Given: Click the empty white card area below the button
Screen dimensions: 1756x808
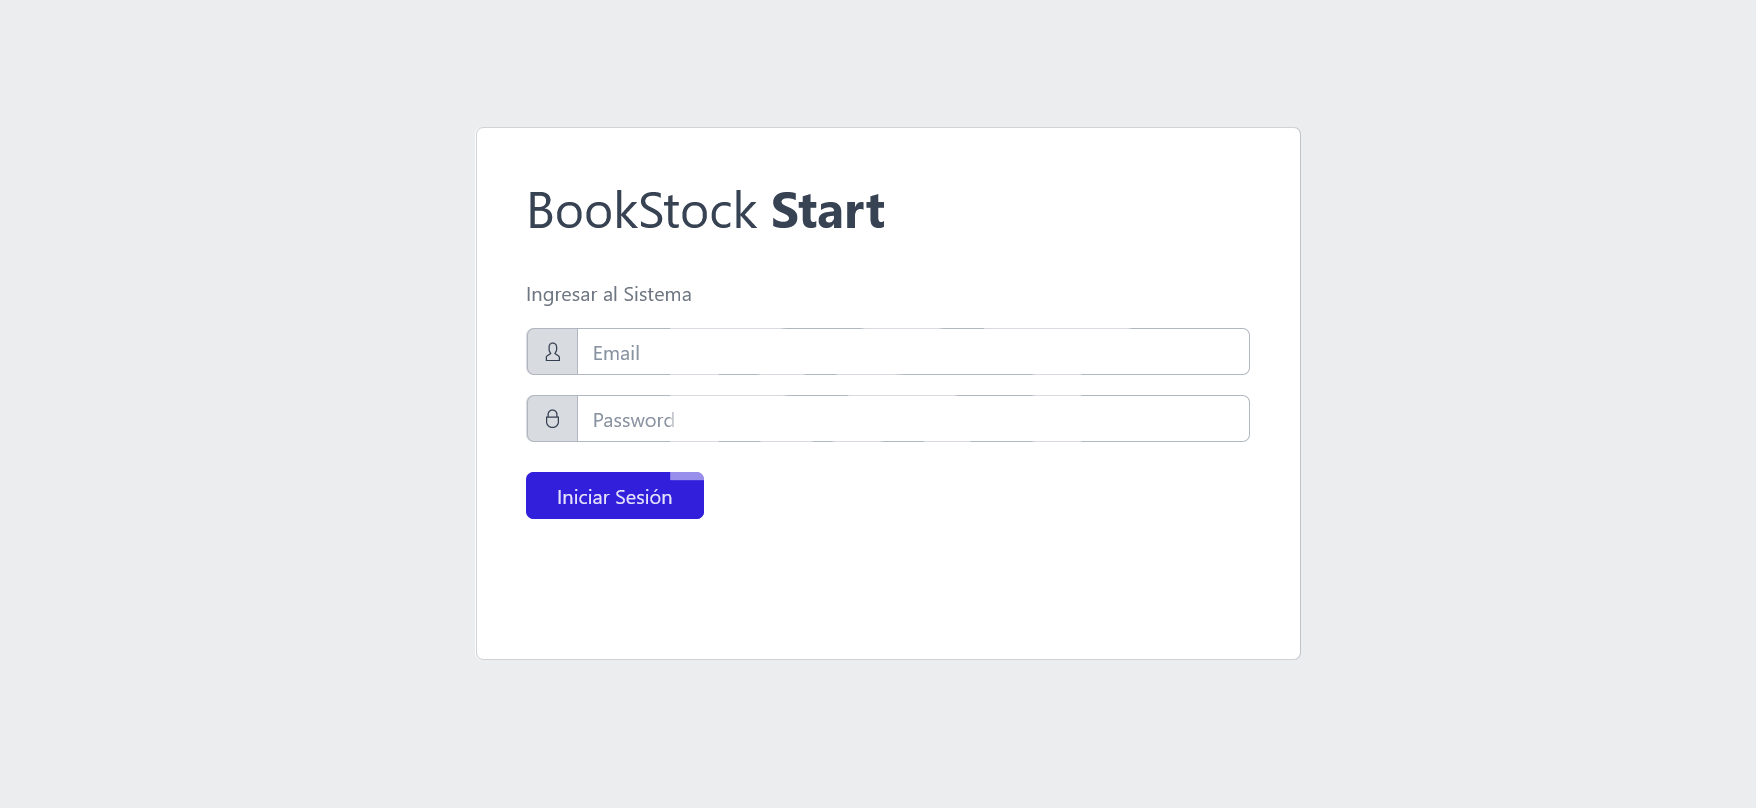Looking at the screenshot, I should [888, 590].
